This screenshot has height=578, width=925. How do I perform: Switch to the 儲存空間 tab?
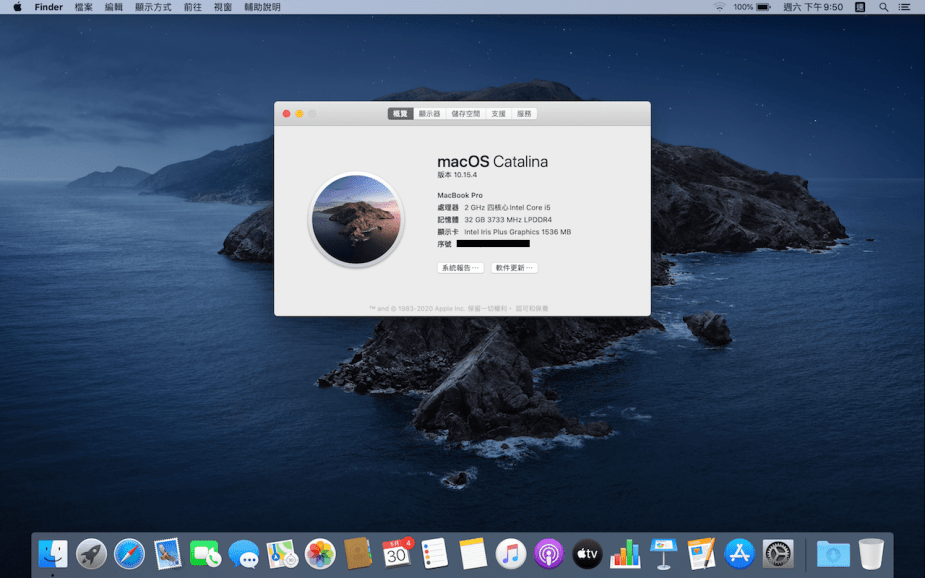click(465, 114)
